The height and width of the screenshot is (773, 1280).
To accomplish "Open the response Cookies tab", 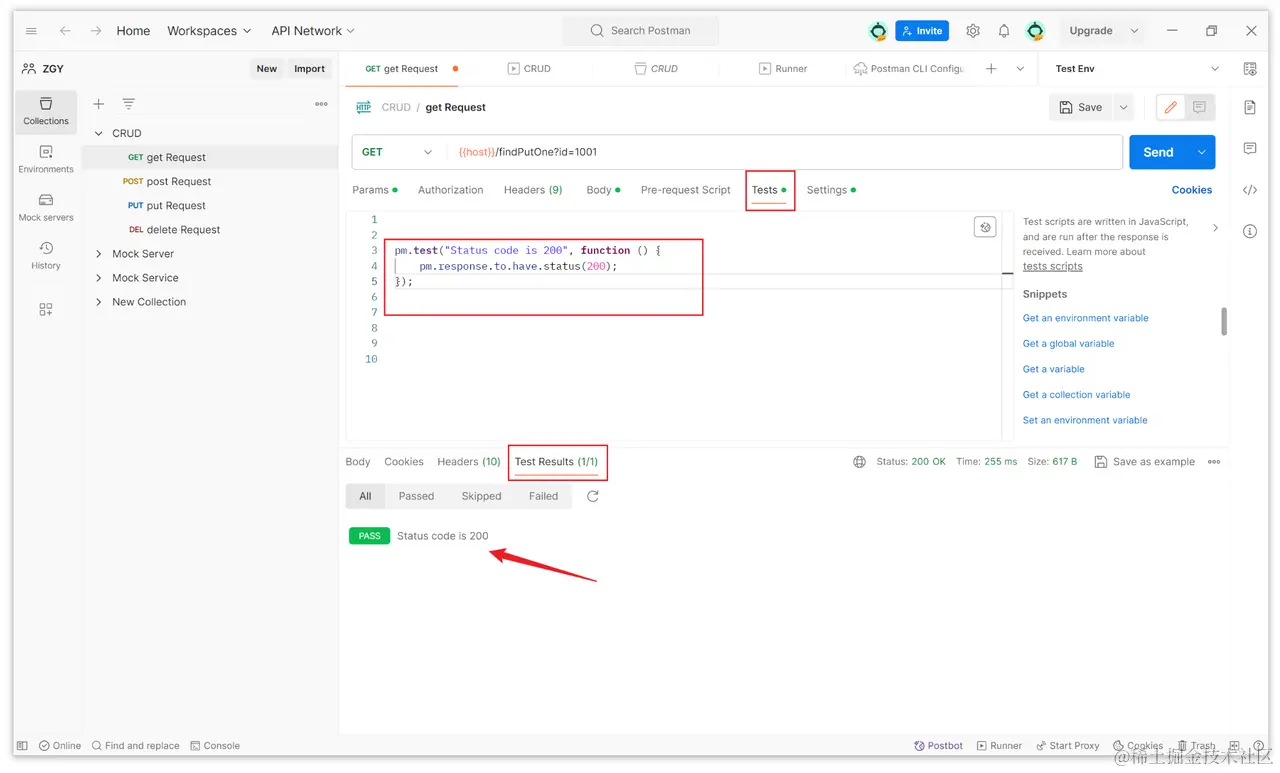I will pos(404,462).
